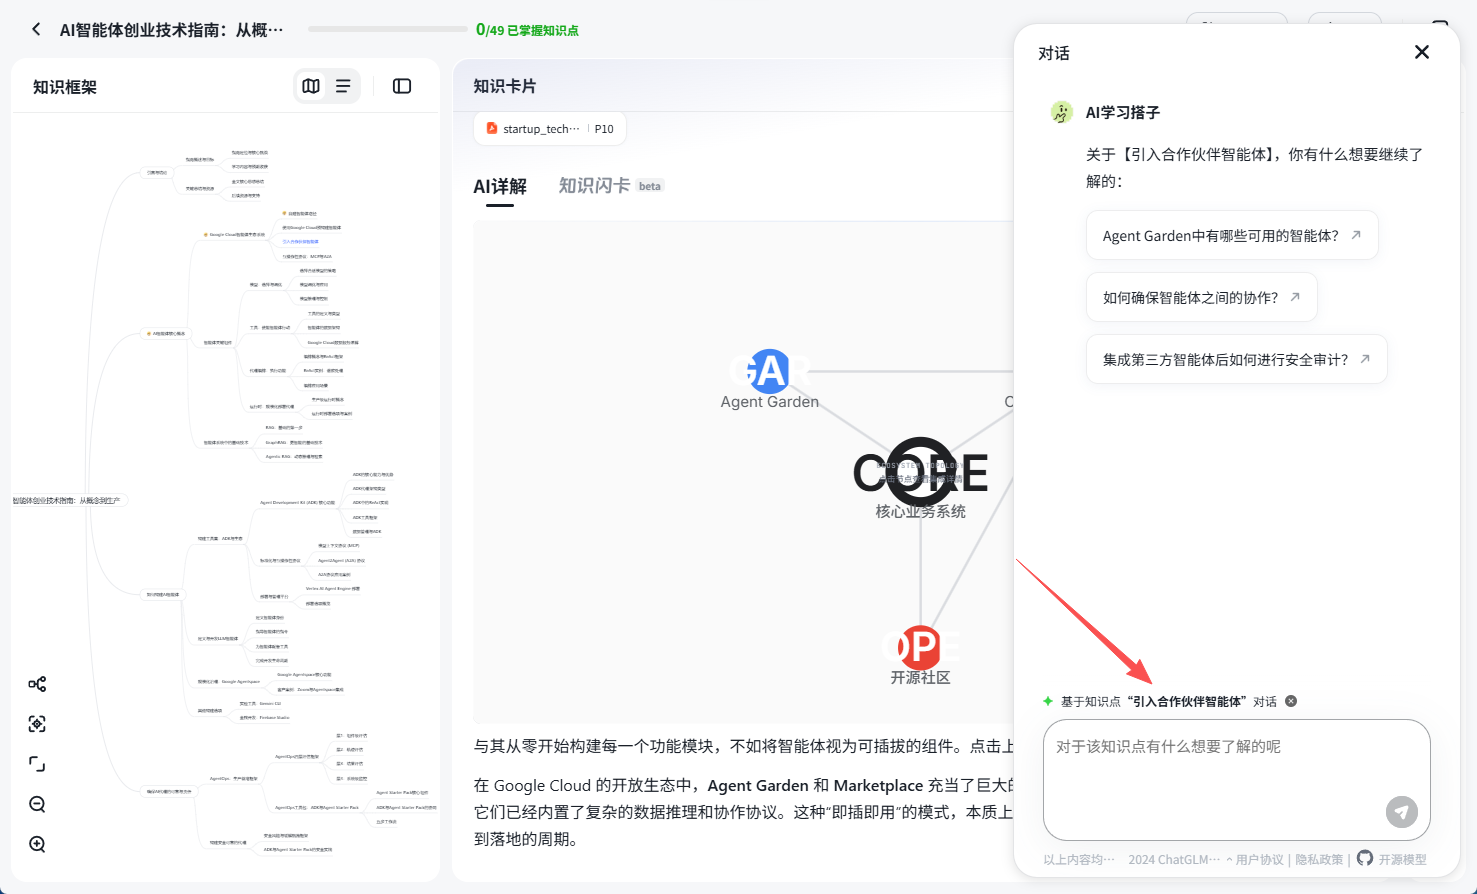The width and height of the screenshot is (1477, 894).
Task: Click the node layout structure icon
Action: (x=37, y=684)
